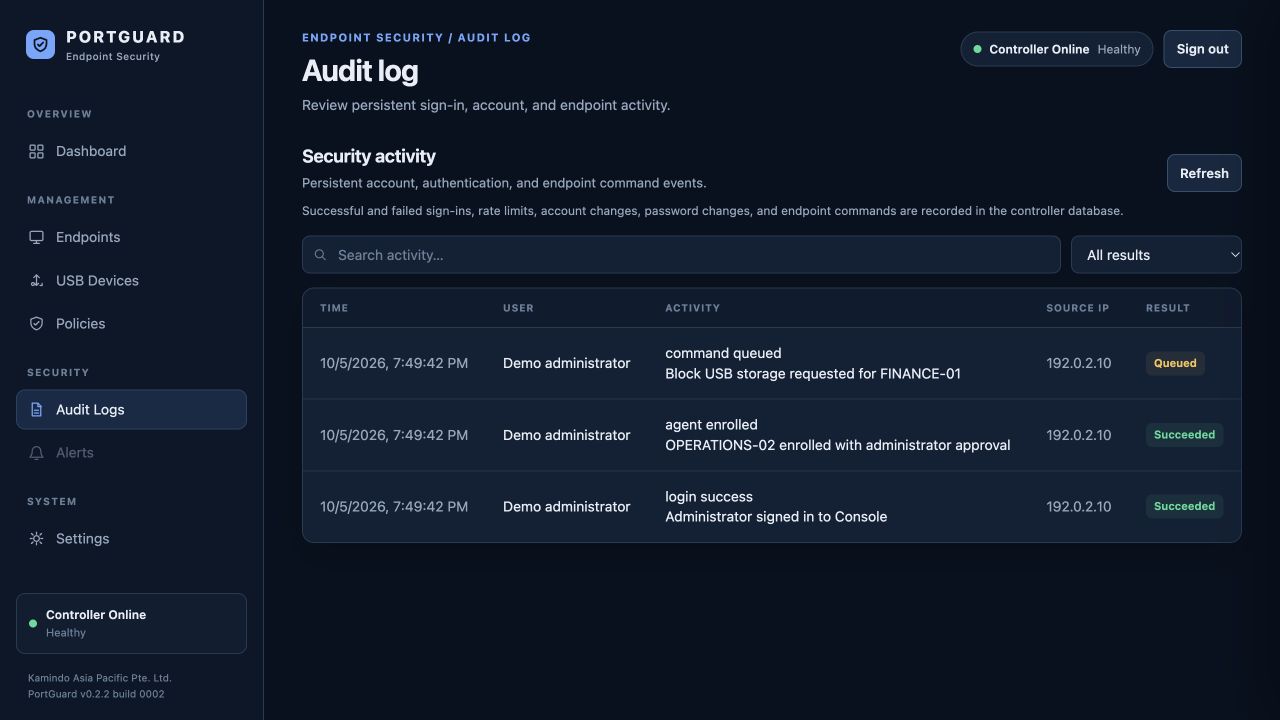Select Audit Logs in sidebar

(131, 409)
